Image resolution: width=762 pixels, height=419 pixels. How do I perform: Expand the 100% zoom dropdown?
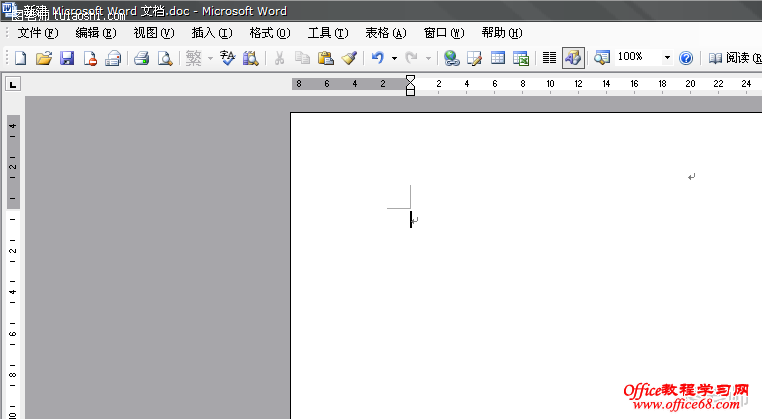pos(667,58)
